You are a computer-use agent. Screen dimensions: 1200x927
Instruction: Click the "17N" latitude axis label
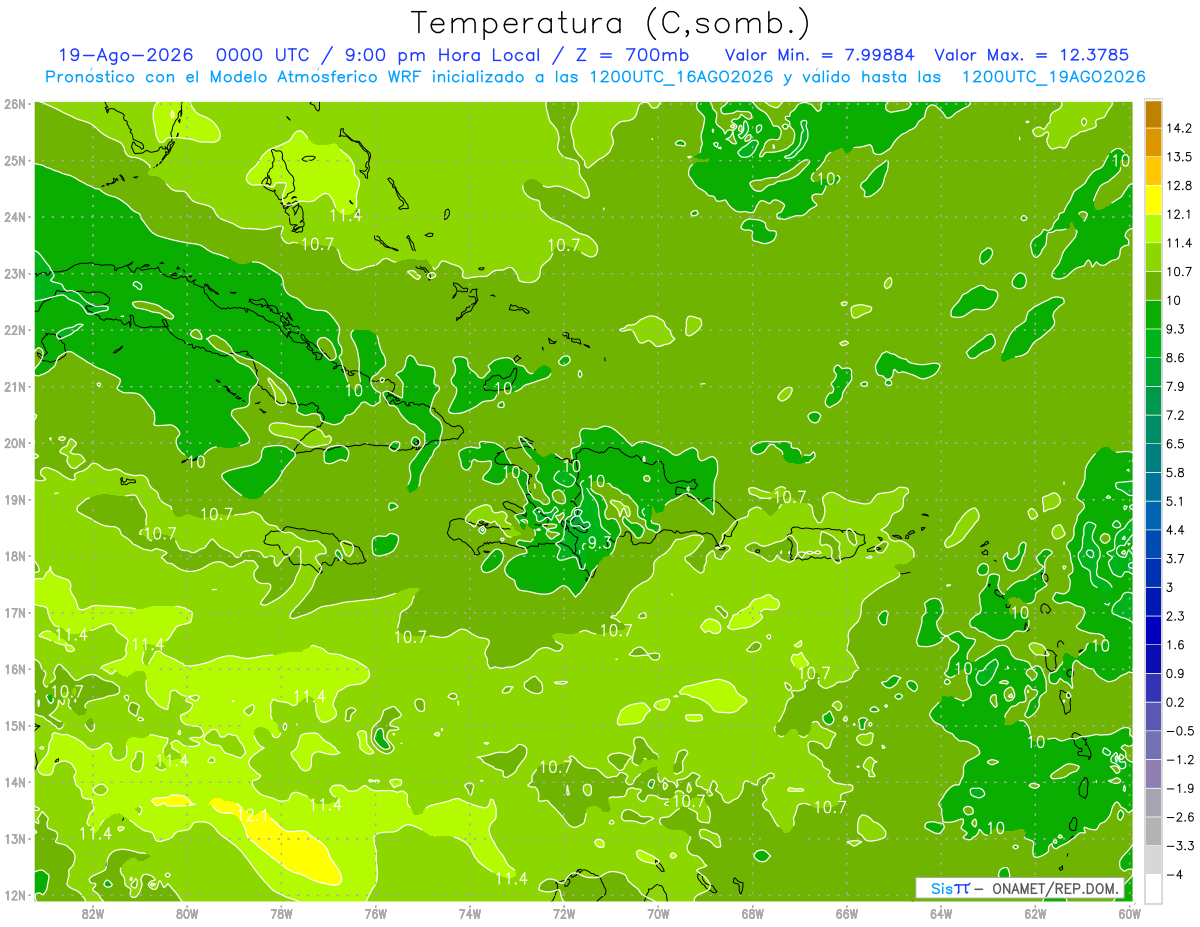[15, 612]
